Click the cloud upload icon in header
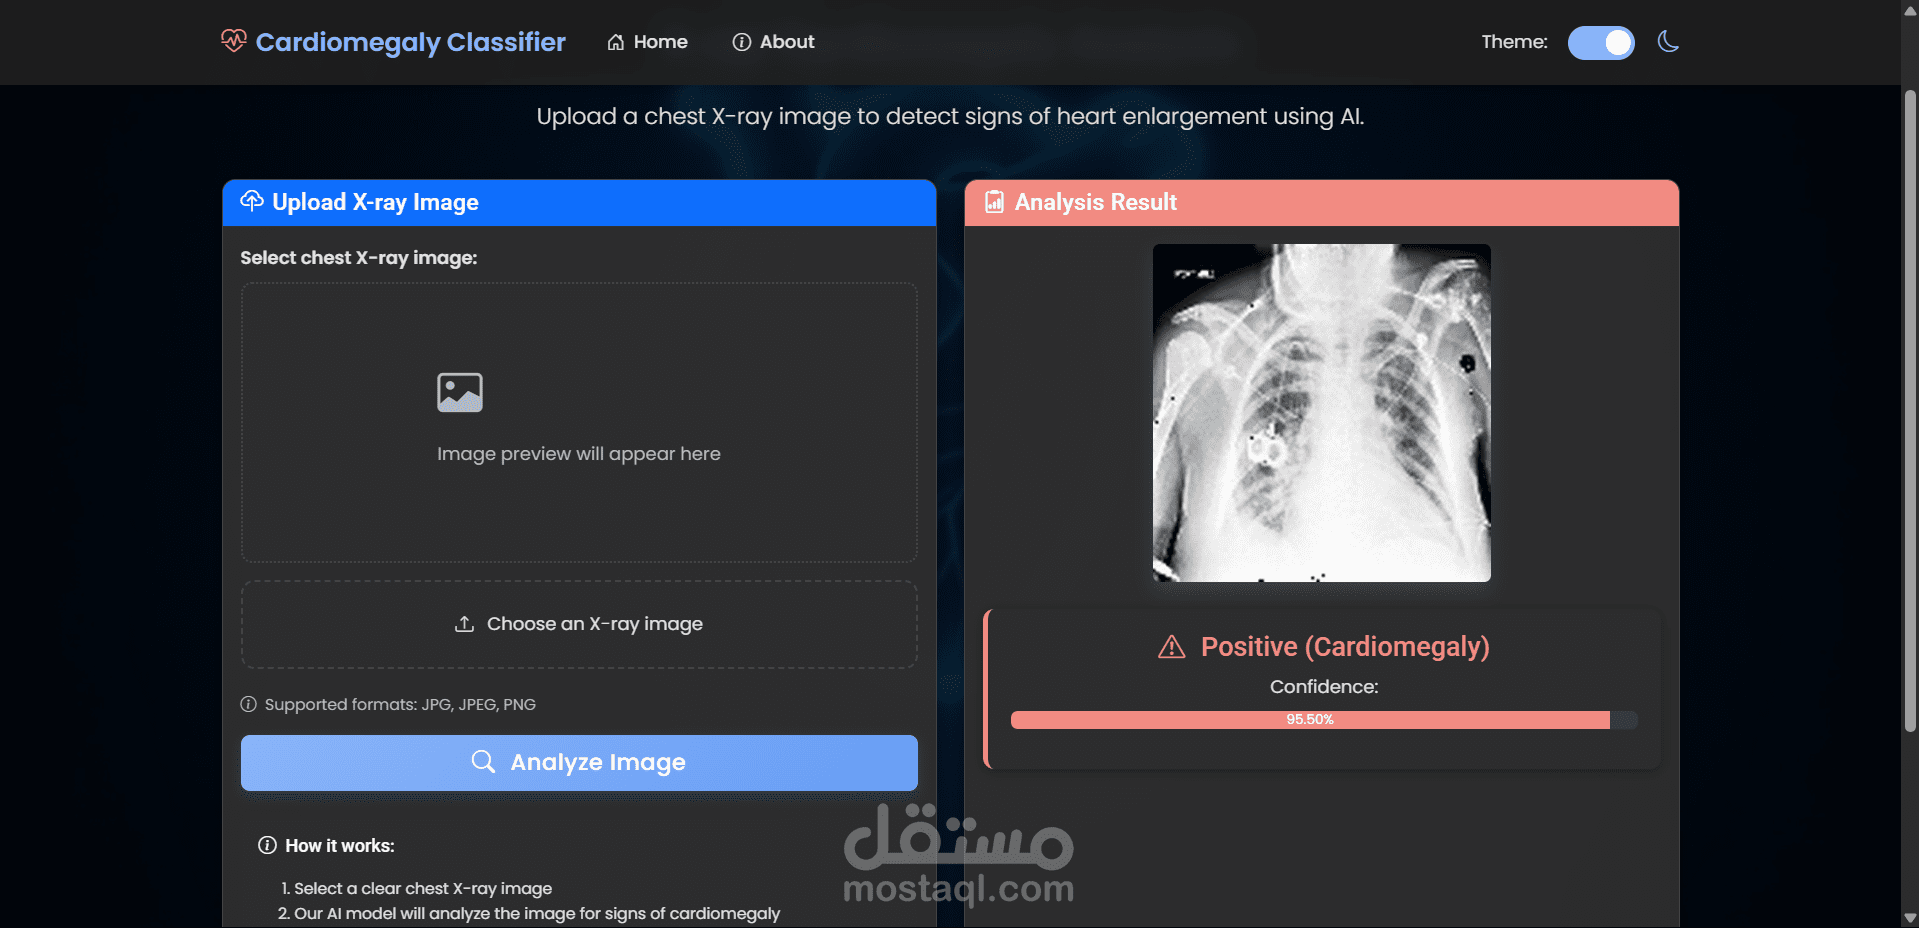This screenshot has width=1919, height=928. [x=252, y=201]
